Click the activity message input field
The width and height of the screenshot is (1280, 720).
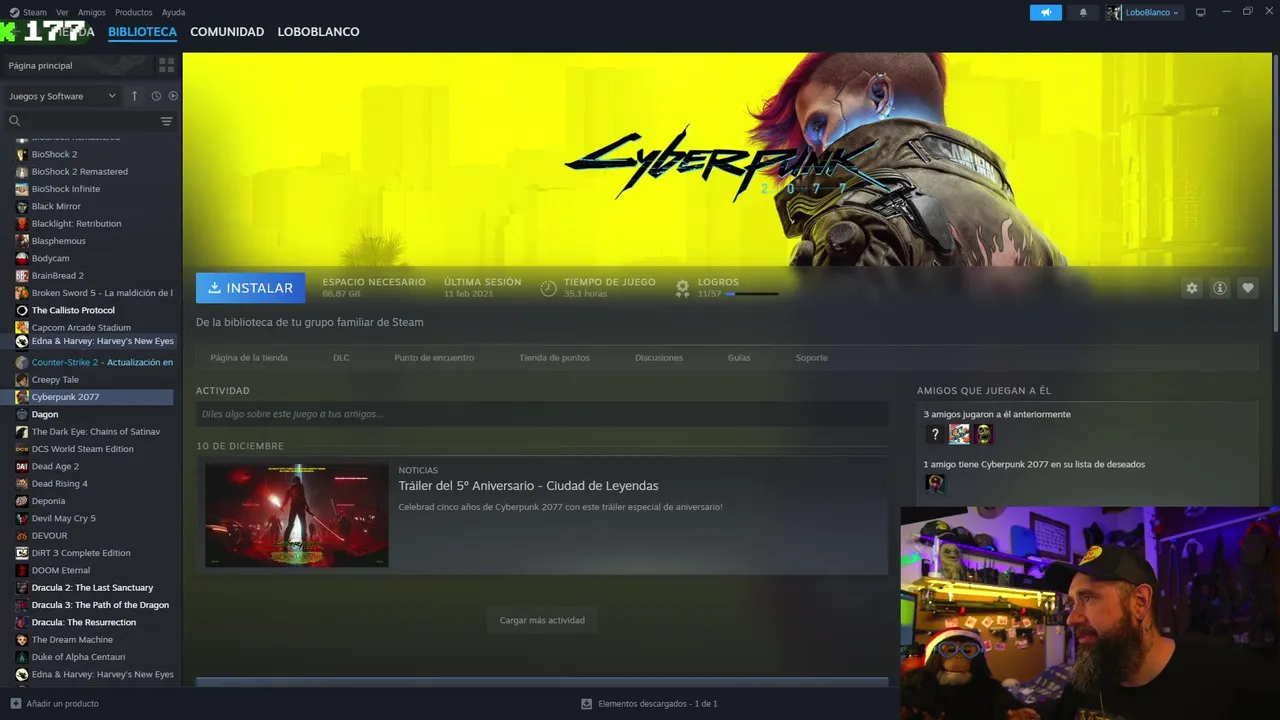tap(542, 414)
